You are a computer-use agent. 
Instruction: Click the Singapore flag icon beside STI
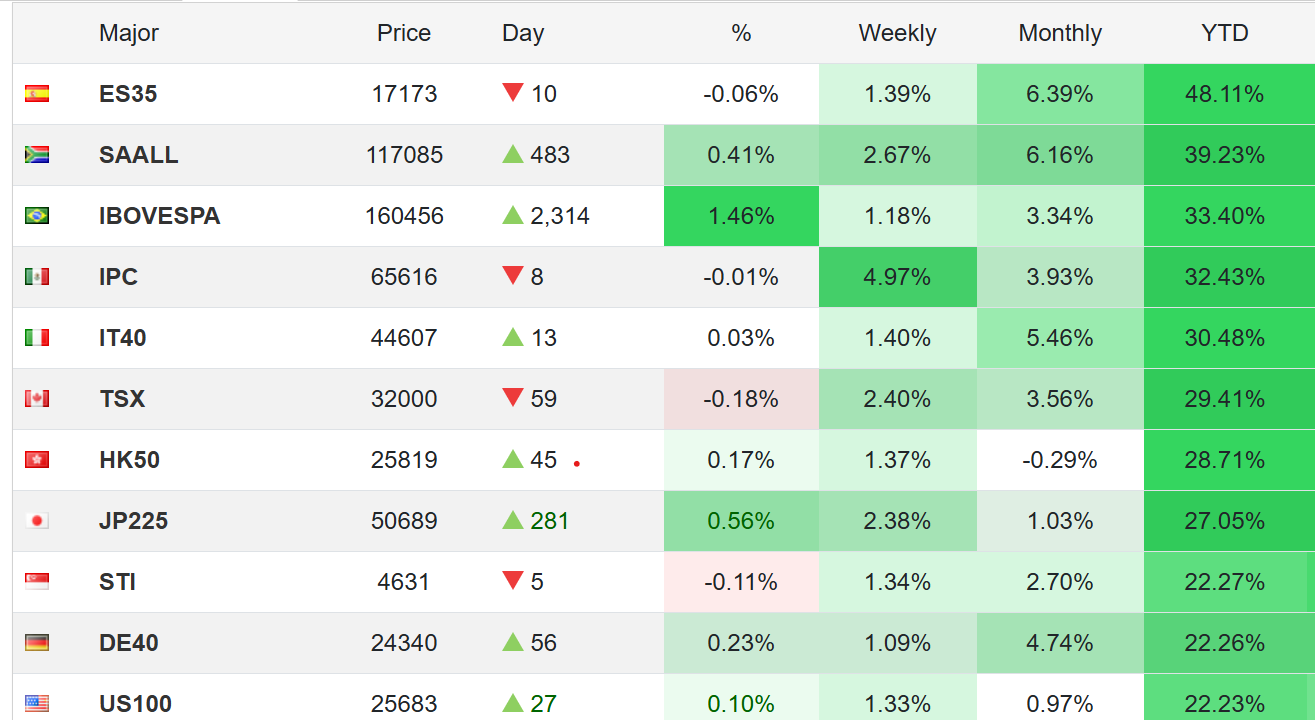(x=37, y=582)
